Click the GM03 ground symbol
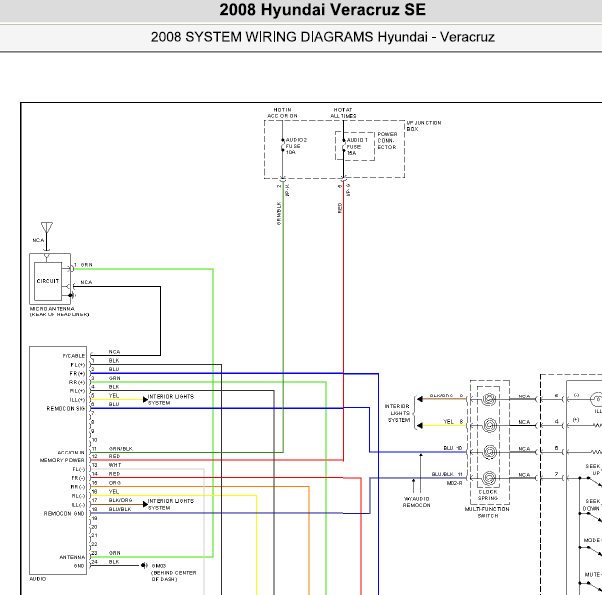 point(144,565)
